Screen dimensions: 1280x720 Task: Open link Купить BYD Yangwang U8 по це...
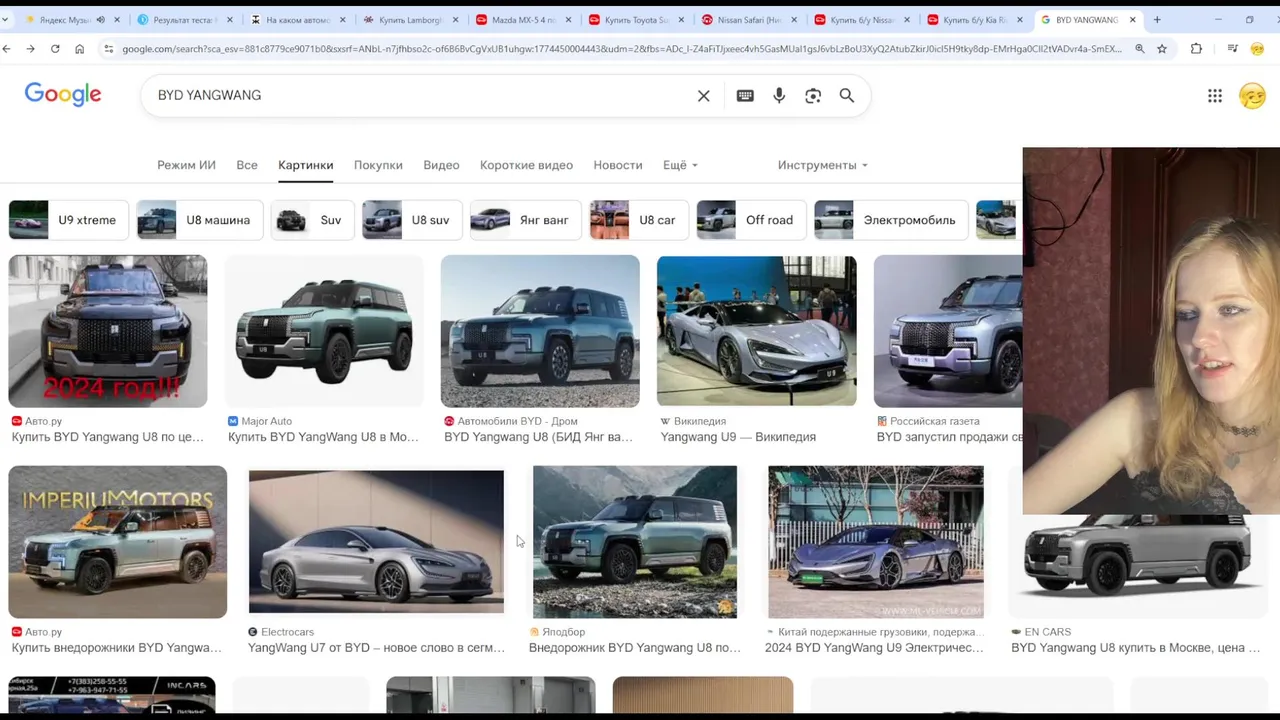pyautogui.click(x=107, y=437)
